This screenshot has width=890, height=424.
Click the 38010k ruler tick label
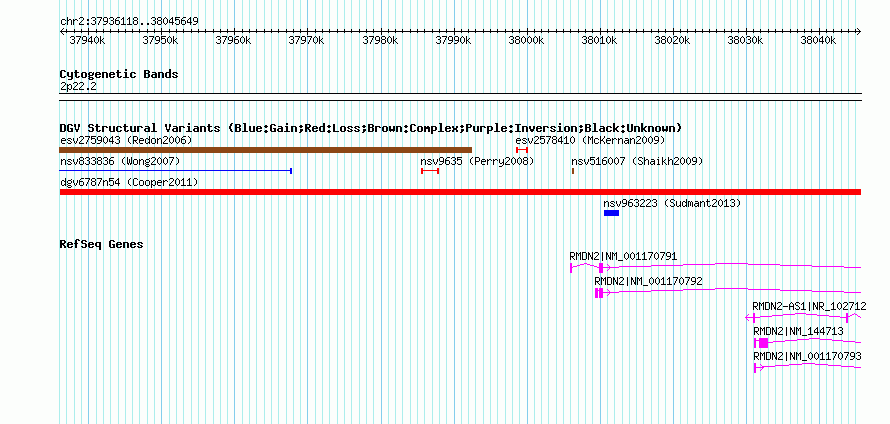click(599, 40)
